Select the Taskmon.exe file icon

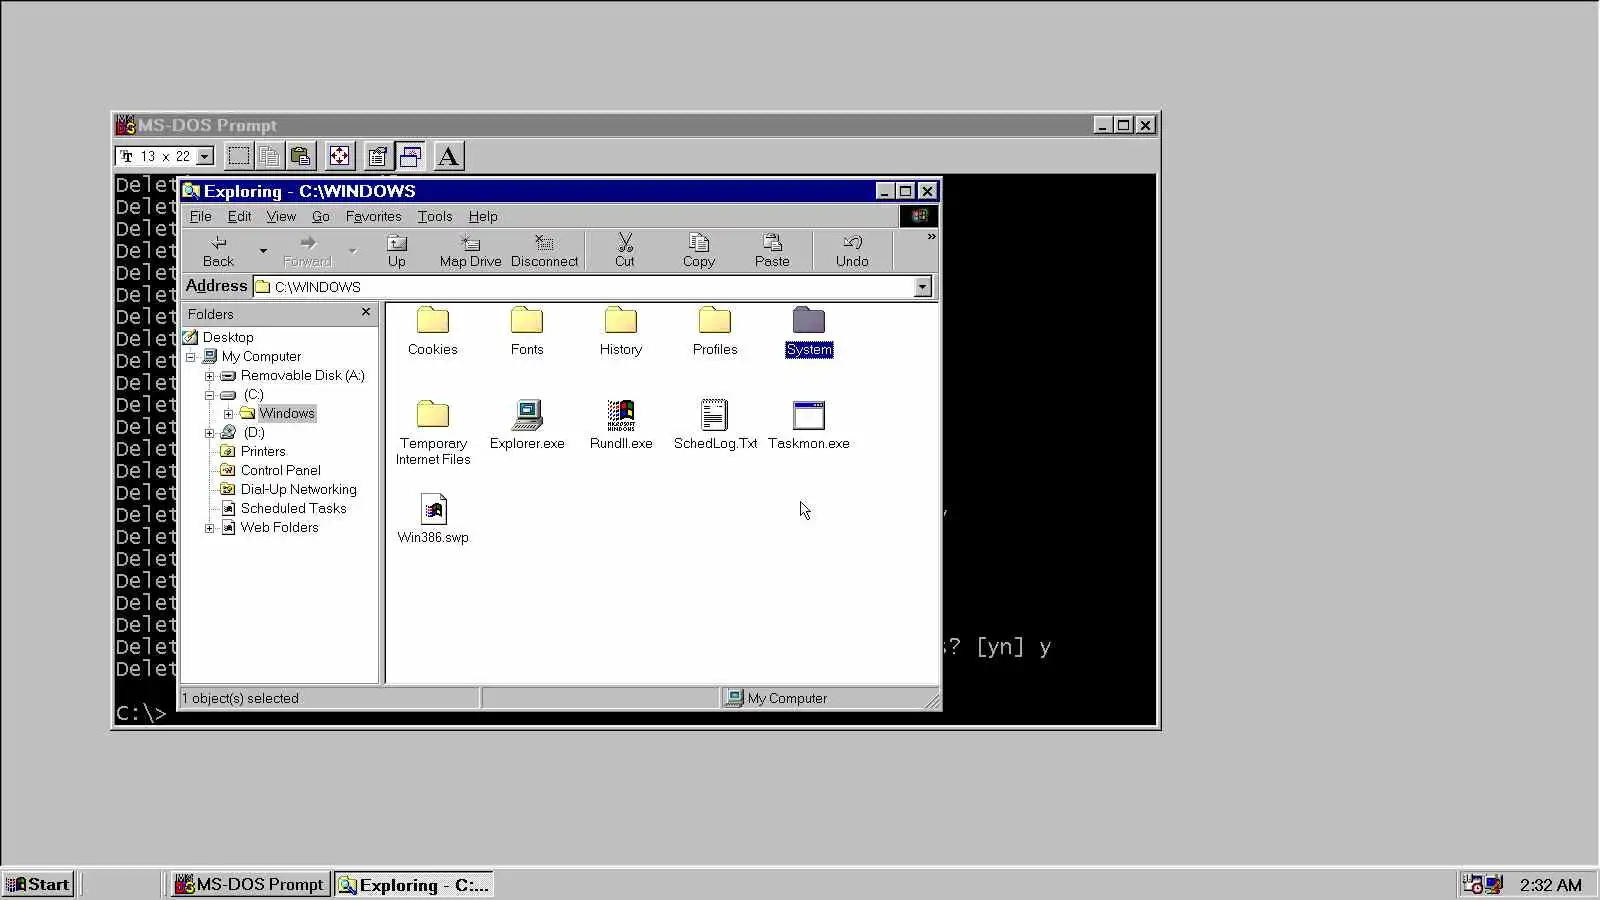coord(809,415)
